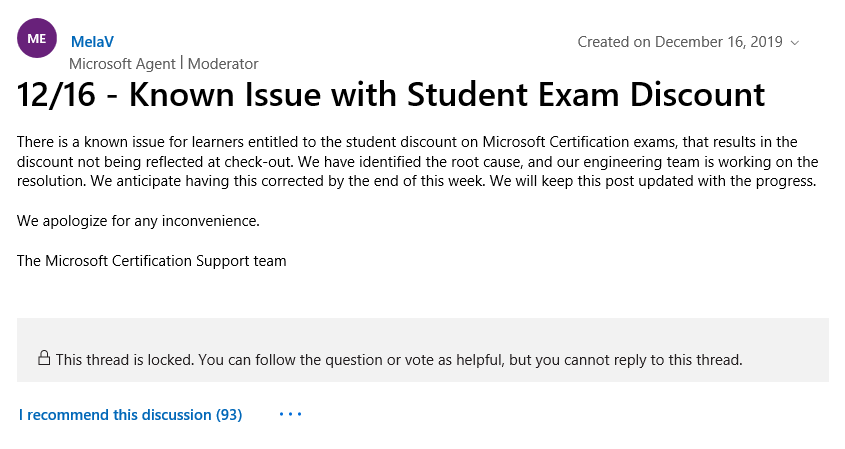The image size is (845, 449).
Task: Click the Moderator badge label
Action: (x=223, y=64)
